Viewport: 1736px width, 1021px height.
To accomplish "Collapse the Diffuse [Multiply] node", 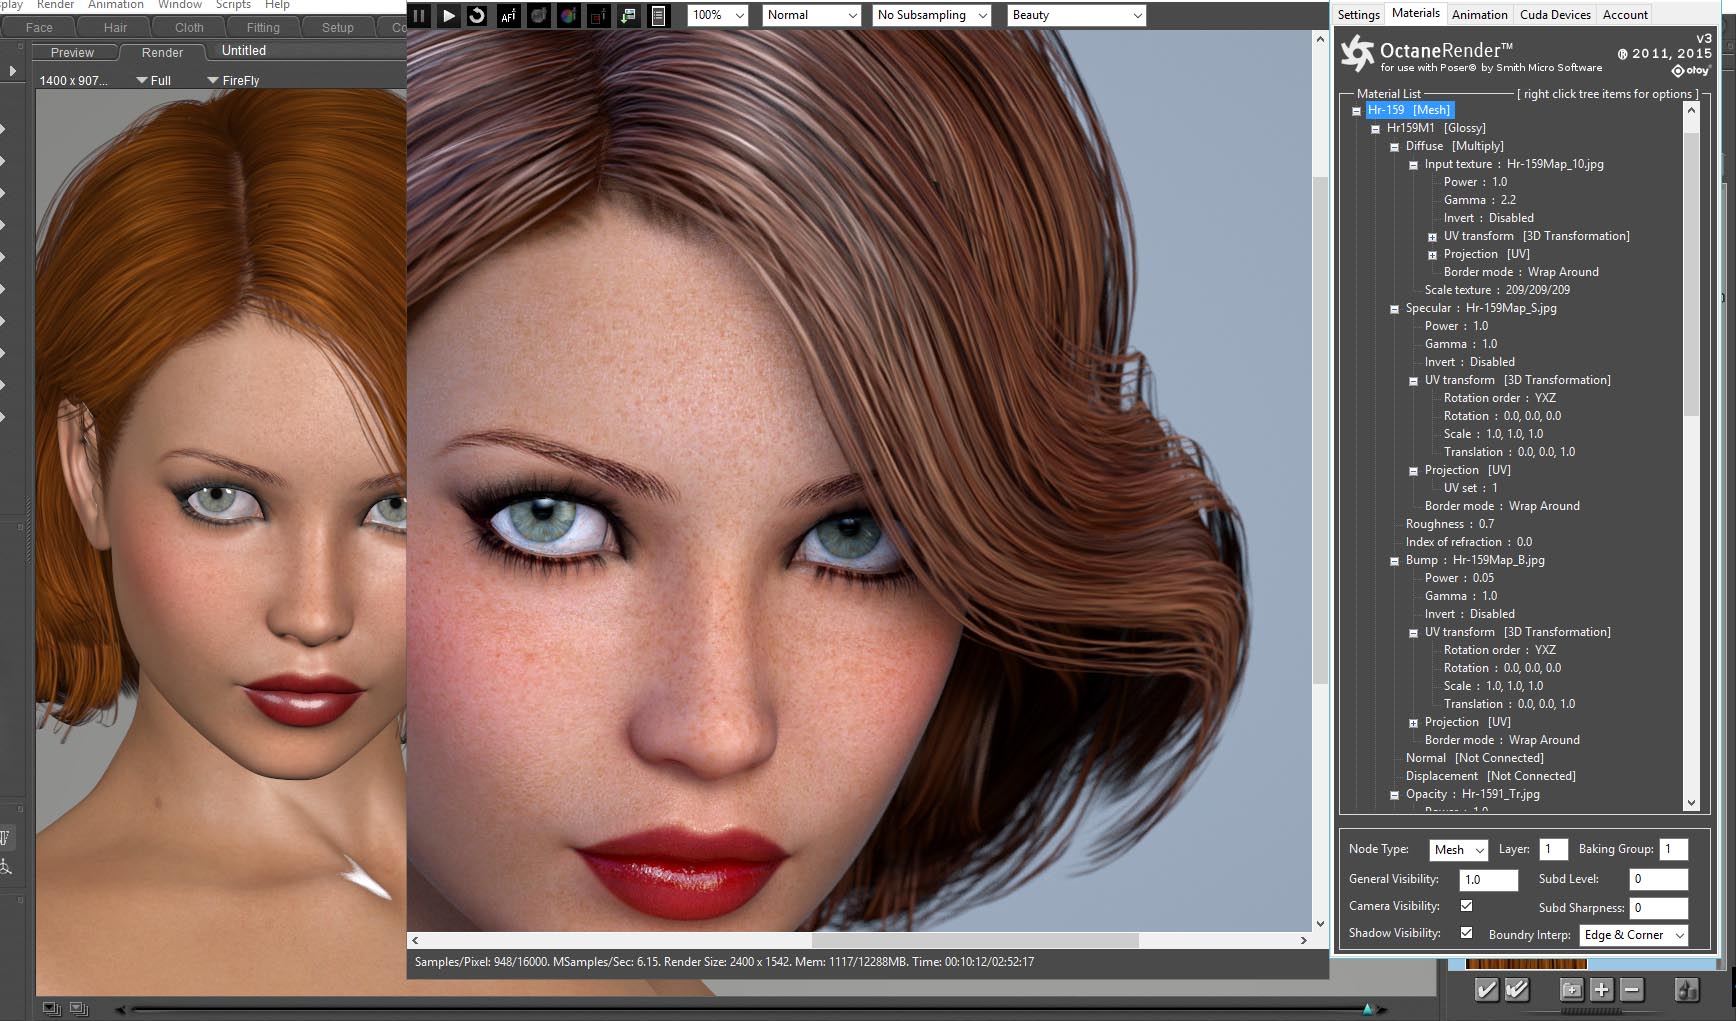I will pyautogui.click(x=1395, y=147).
